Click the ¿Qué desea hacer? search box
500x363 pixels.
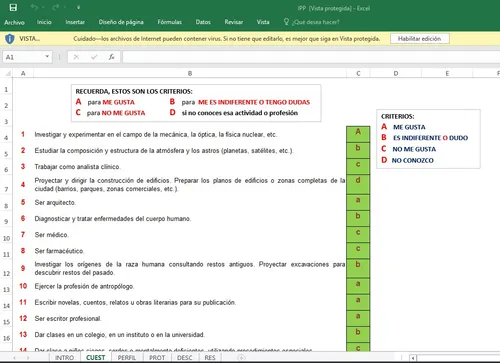coord(316,22)
